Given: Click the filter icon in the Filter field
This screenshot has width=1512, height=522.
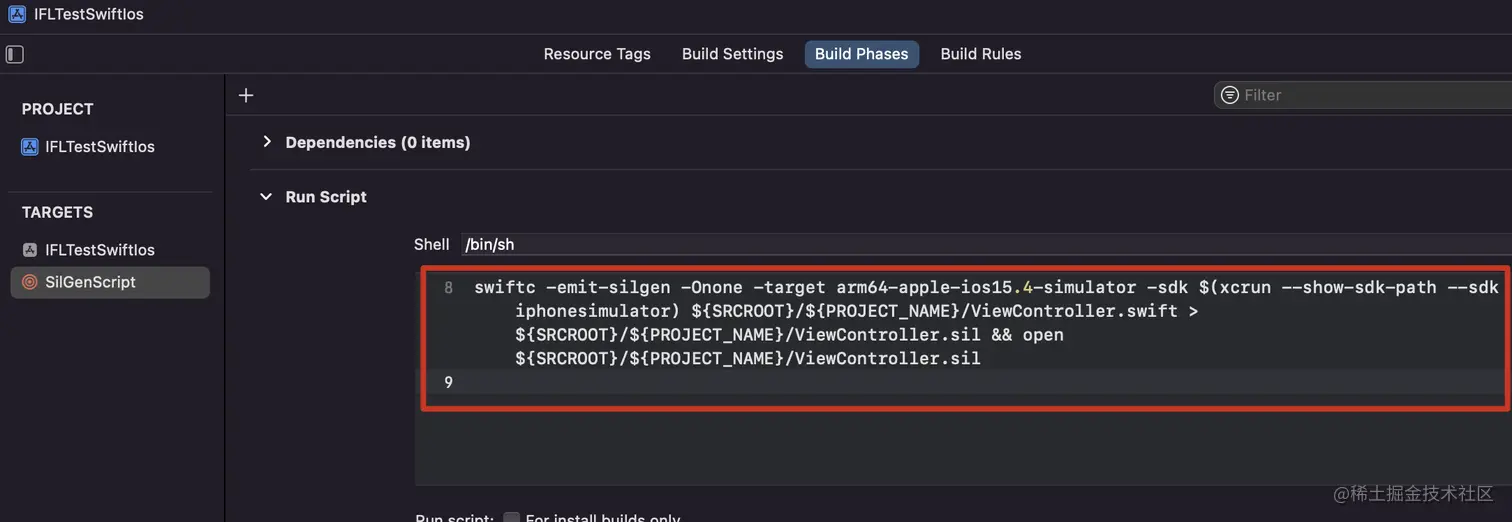Looking at the screenshot, I should pyautogui.click(x=1229, y=95).
